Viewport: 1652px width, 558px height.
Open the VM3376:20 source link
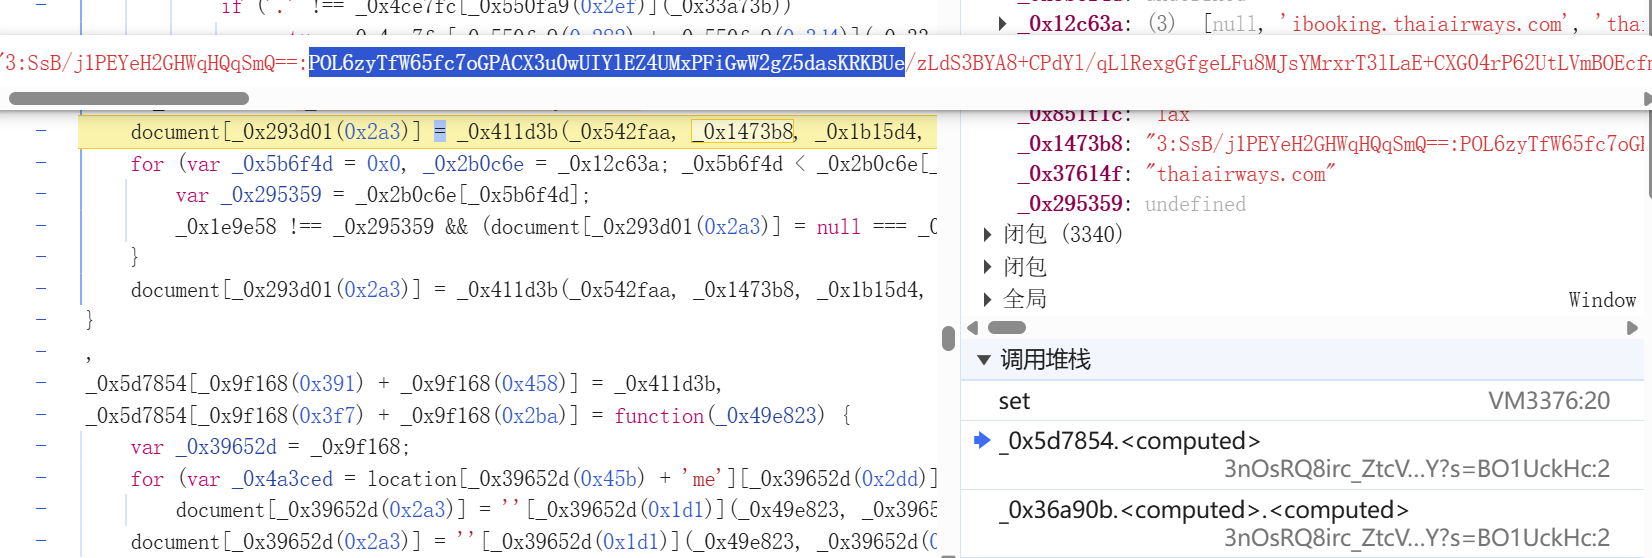(x=1548, y=401)
